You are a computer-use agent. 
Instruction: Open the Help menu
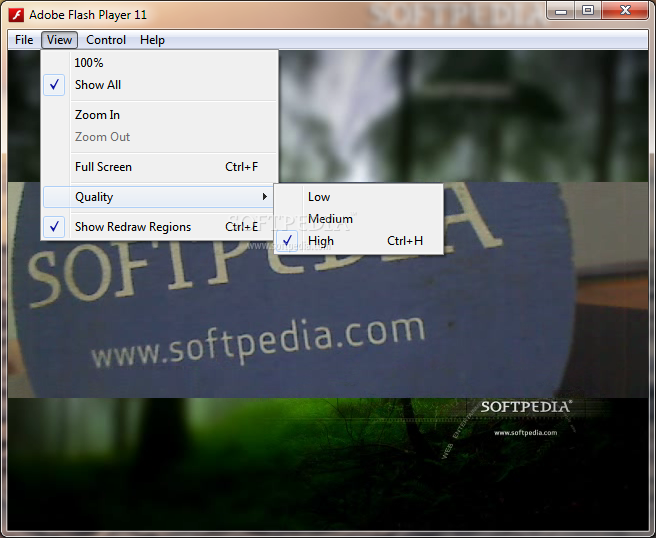[152, 40]
